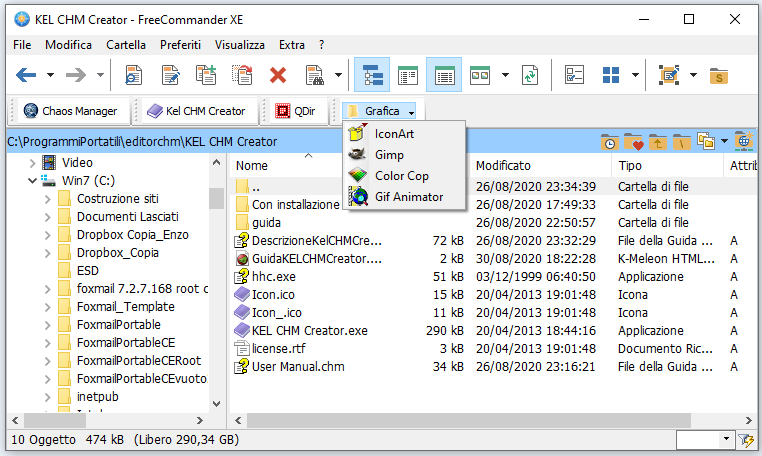The height and width of the screenshot is (456, 762).
Task: Click the folder history clock icon
Action: click(609, 142)
